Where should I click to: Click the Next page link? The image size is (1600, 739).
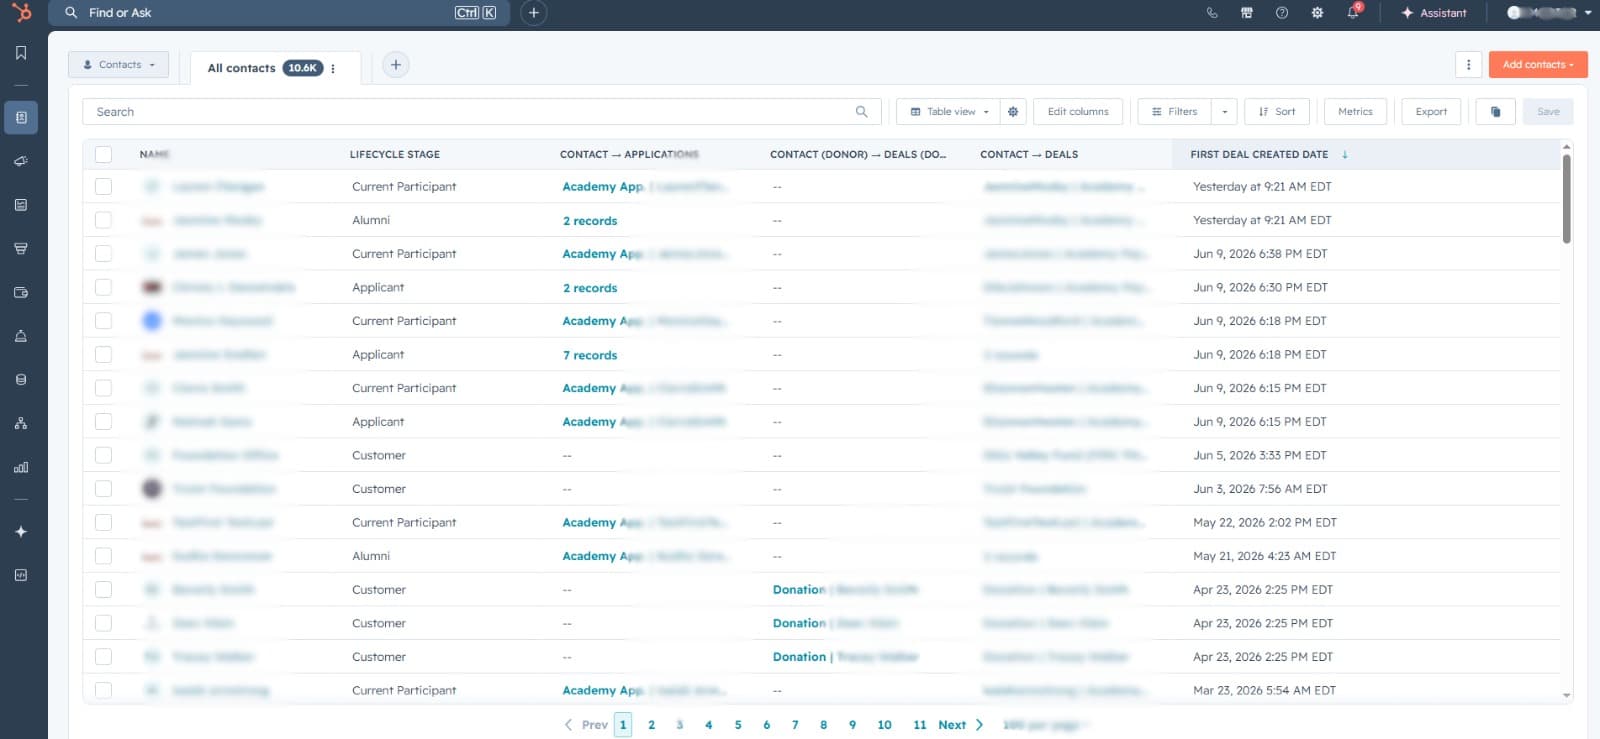coord(960,725)
